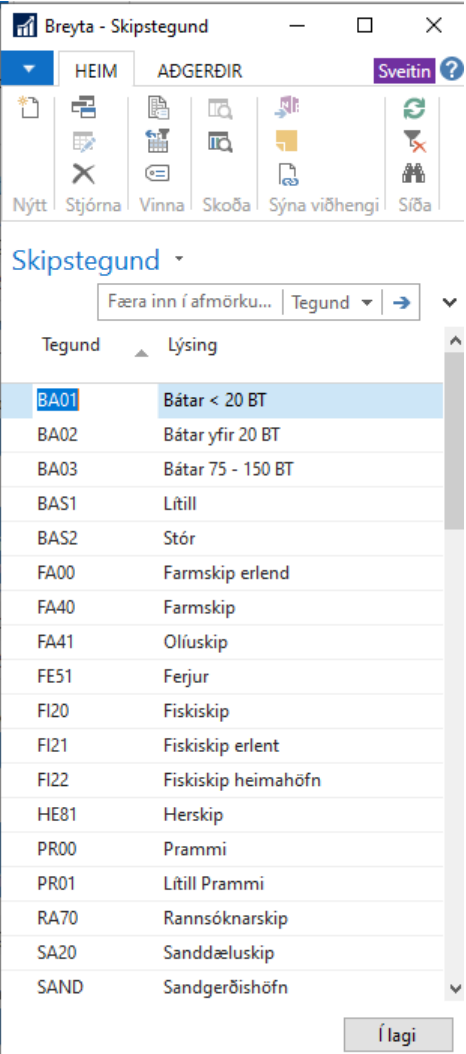Click the vertical scrollbar down arrow

click(x=455, y=988)
